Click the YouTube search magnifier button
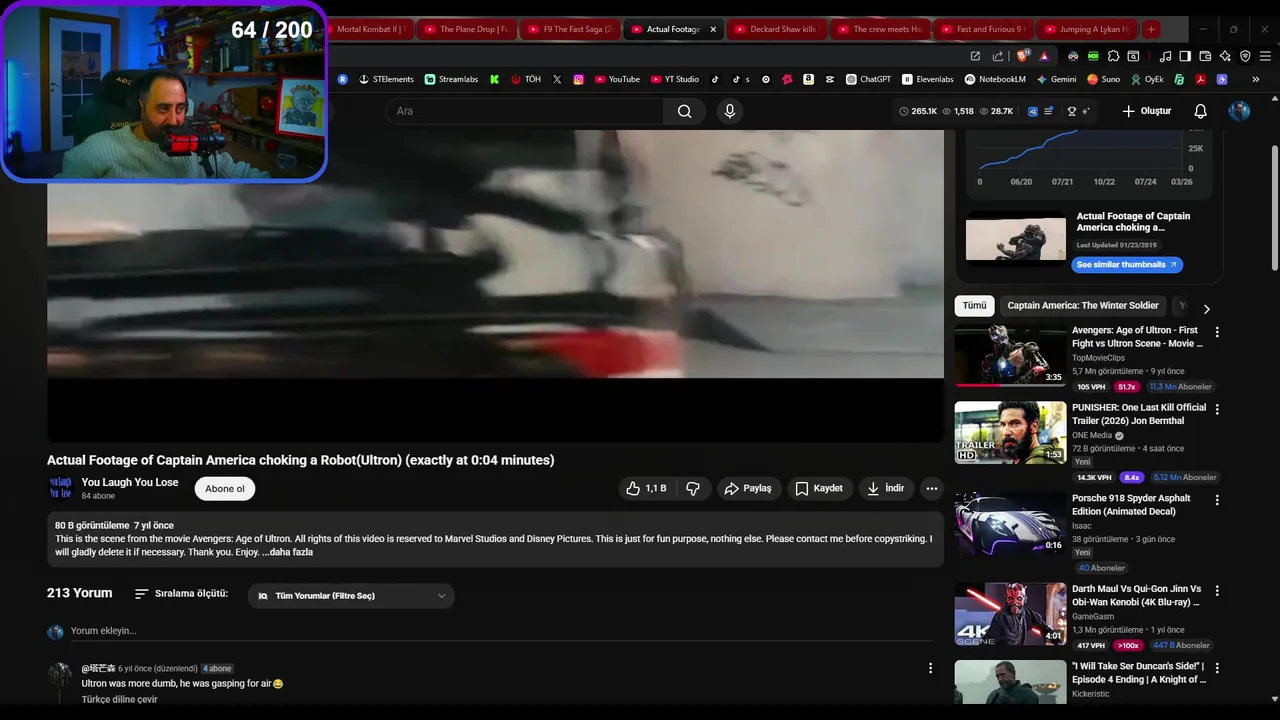Image resolution: width=1280 pixels, height=720 pixels. click(x=684, y=111)
